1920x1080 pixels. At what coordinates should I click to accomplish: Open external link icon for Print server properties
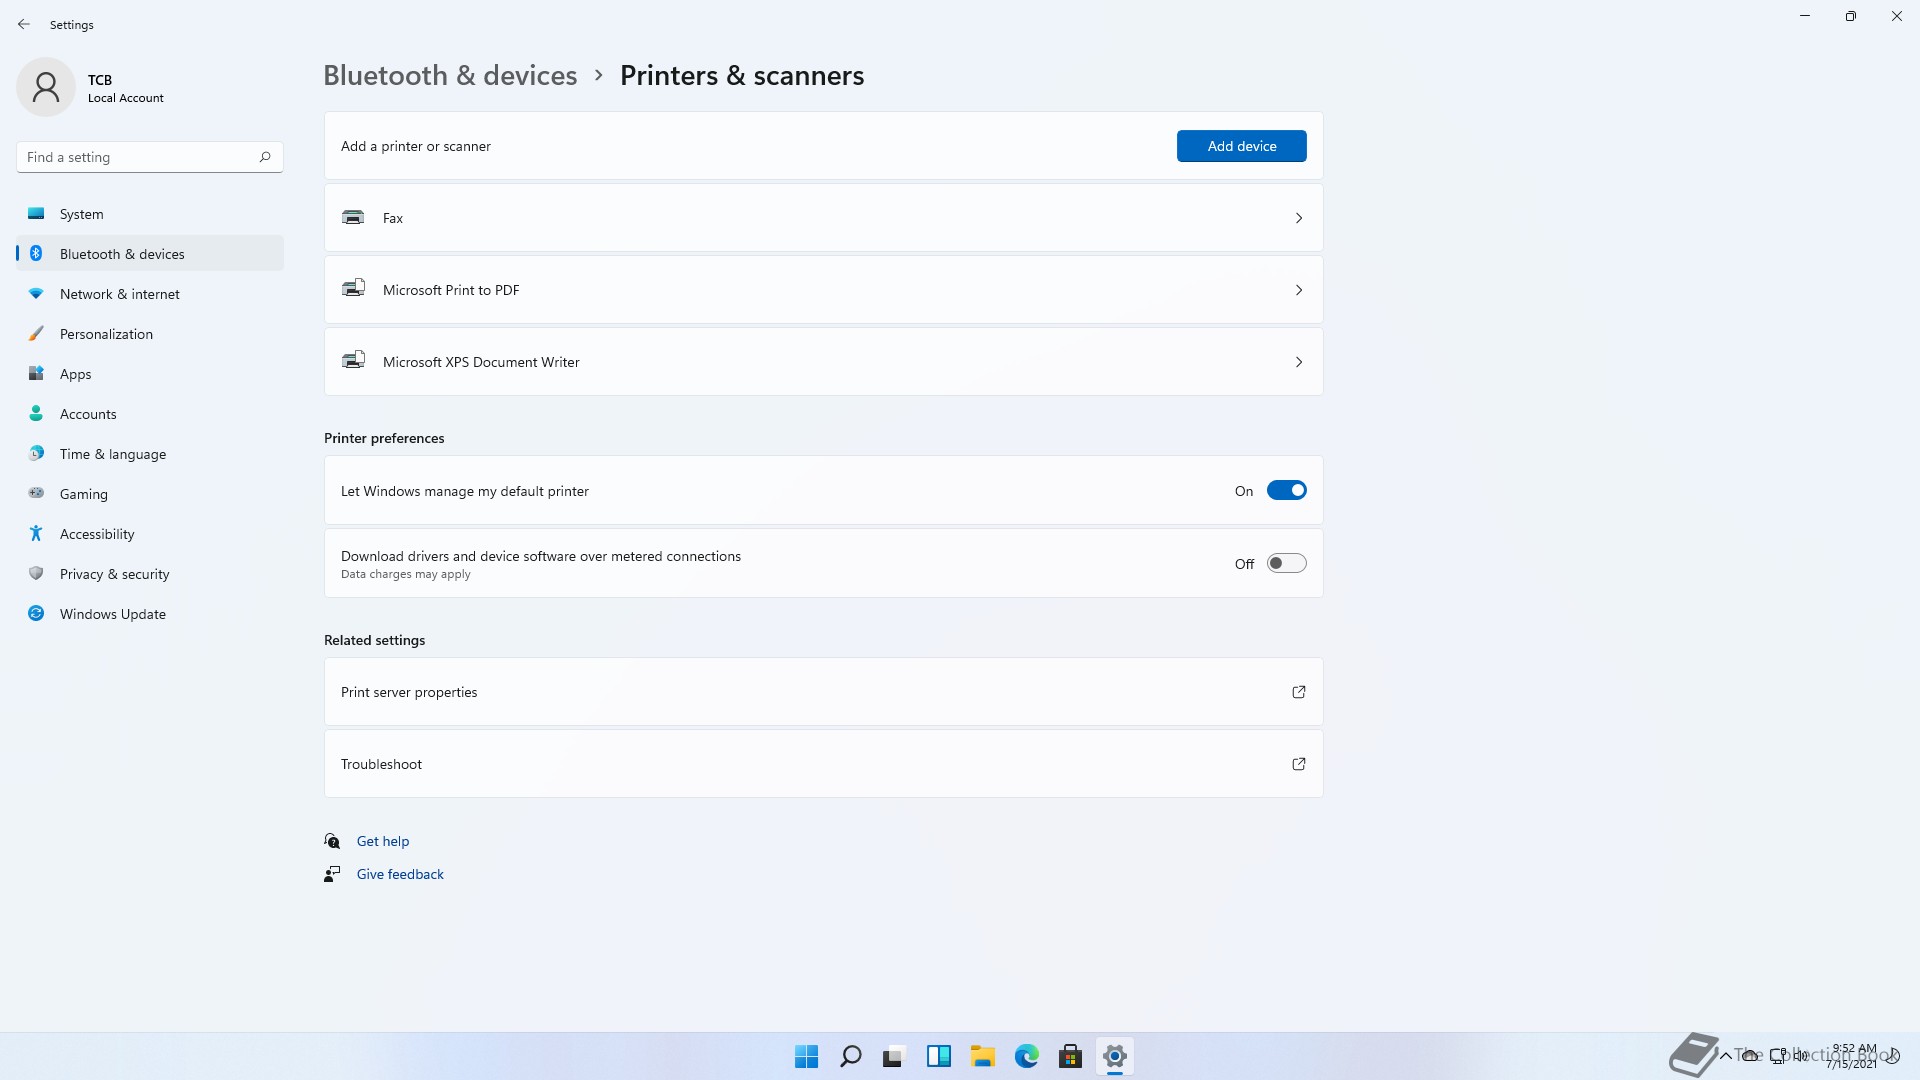pyautogui.click(x=1299, y=692)
